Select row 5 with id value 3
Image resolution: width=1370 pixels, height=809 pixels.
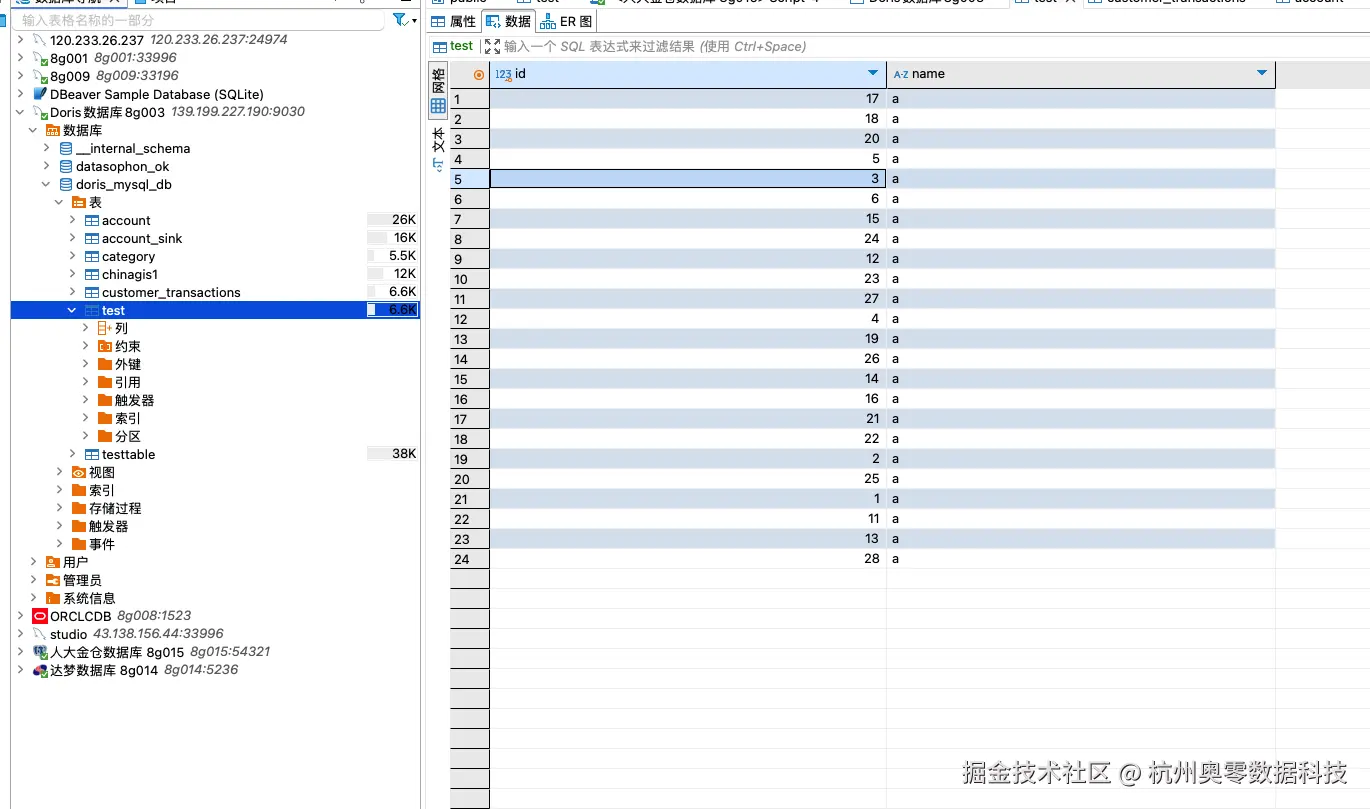coord(680,178)
